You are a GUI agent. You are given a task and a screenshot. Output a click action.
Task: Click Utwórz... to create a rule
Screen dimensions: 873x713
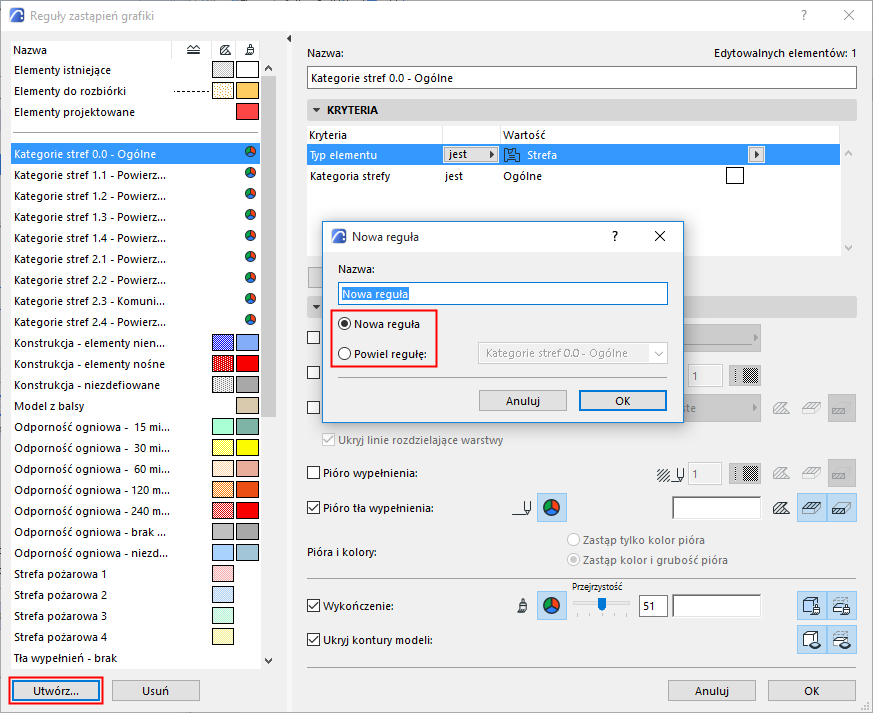tap(56, 691)
